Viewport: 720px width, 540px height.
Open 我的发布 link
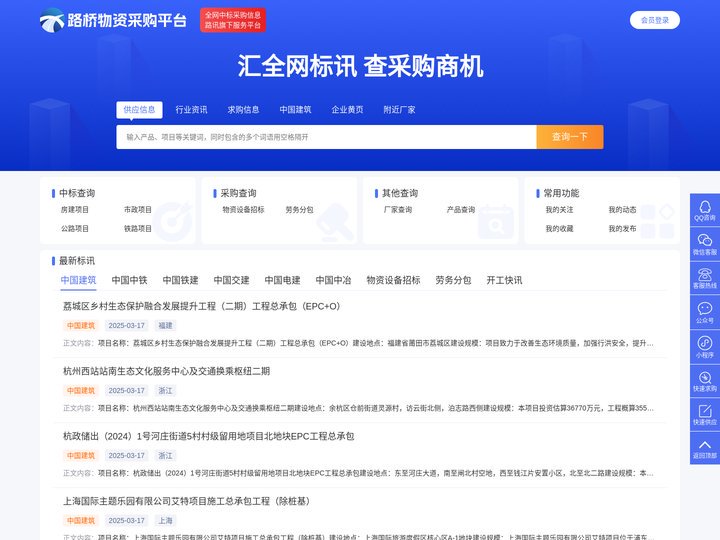623,229
